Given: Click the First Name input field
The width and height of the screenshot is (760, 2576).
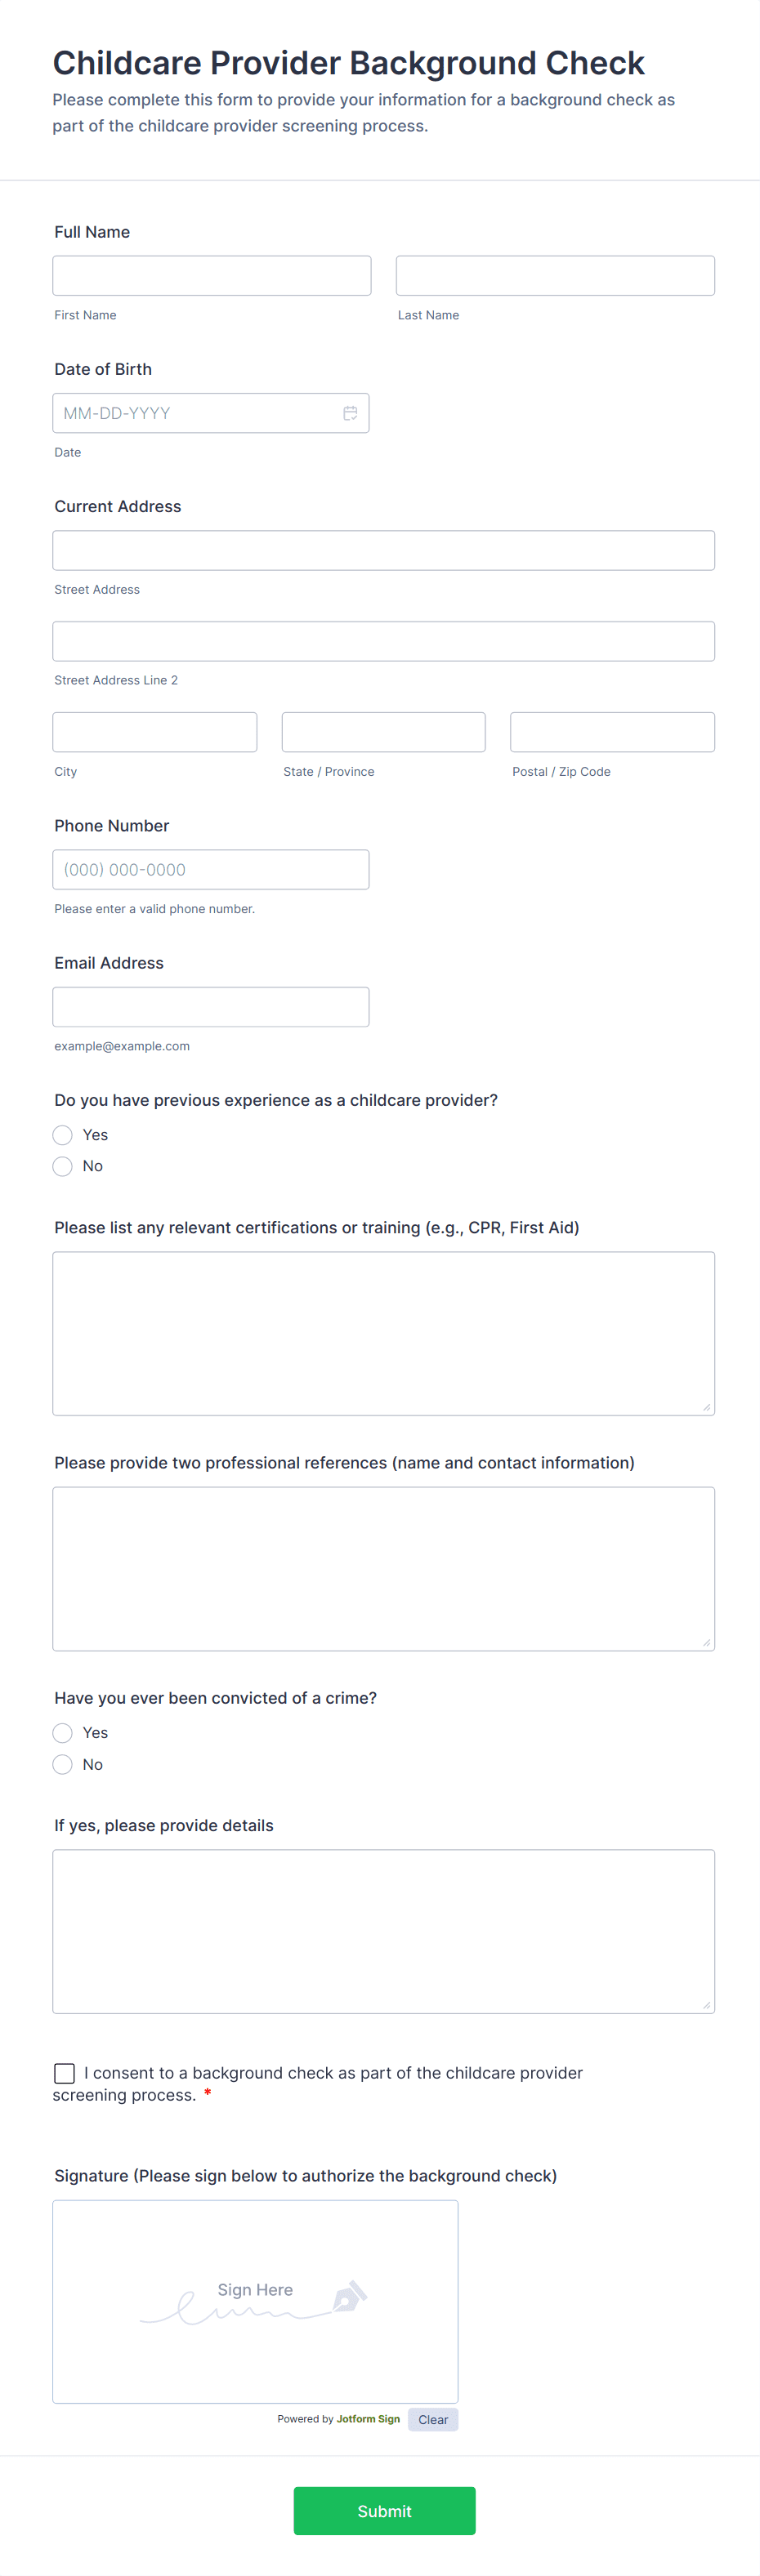Looking at the screenshot, I should [211, 275].
